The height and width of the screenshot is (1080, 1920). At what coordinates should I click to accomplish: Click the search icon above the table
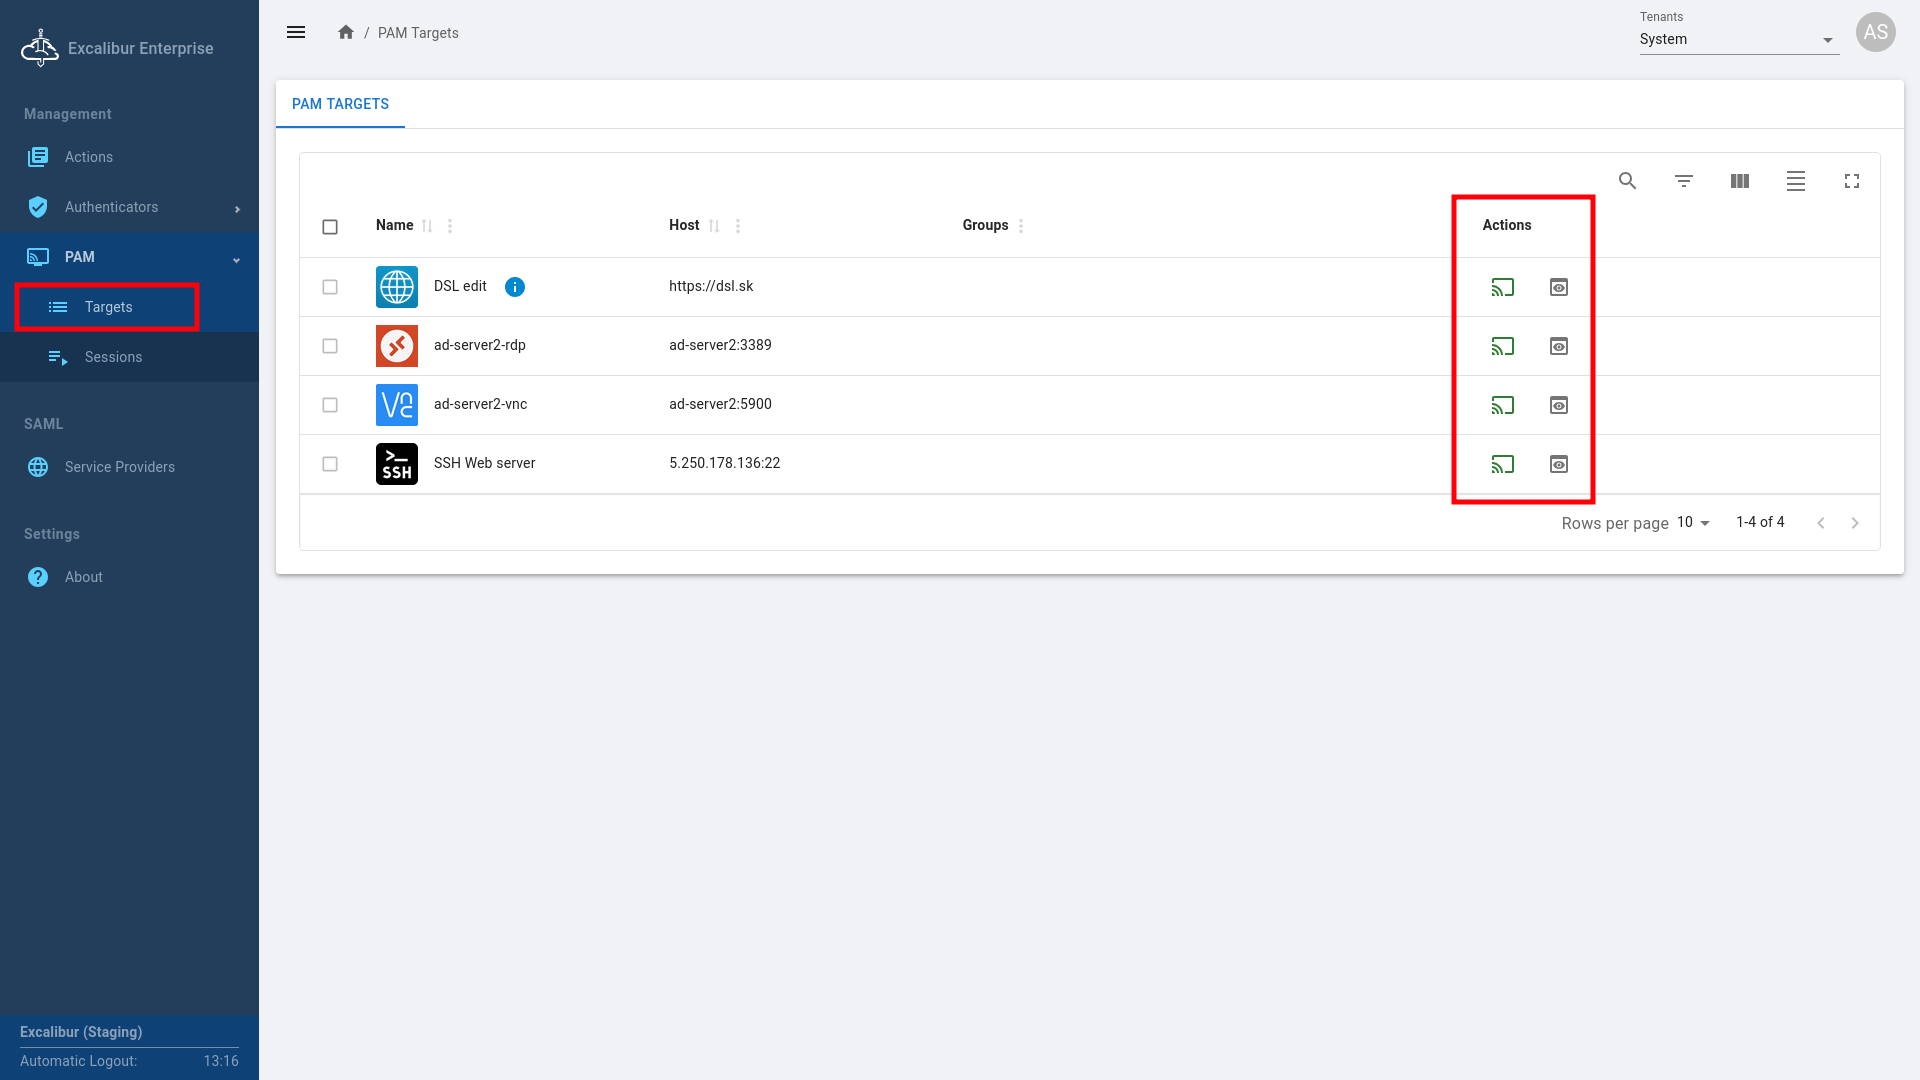coord(1627,181)
